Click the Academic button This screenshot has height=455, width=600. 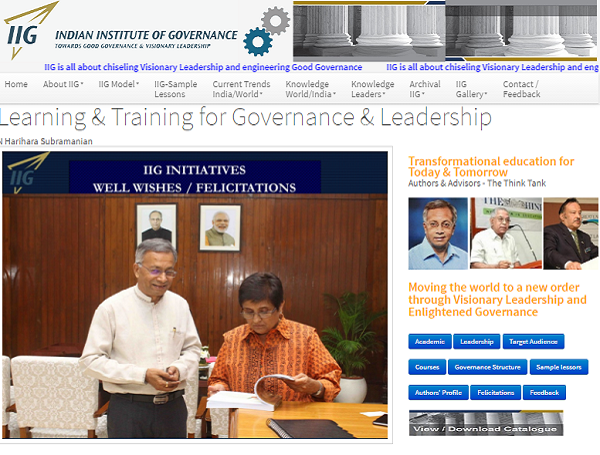click(x=430, y=341)
